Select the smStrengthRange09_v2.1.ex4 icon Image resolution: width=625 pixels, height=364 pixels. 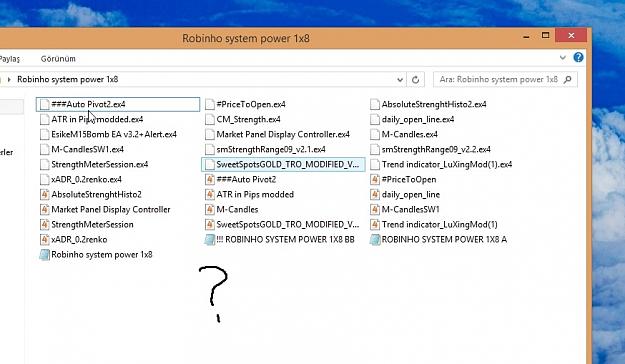pos(210,150)
